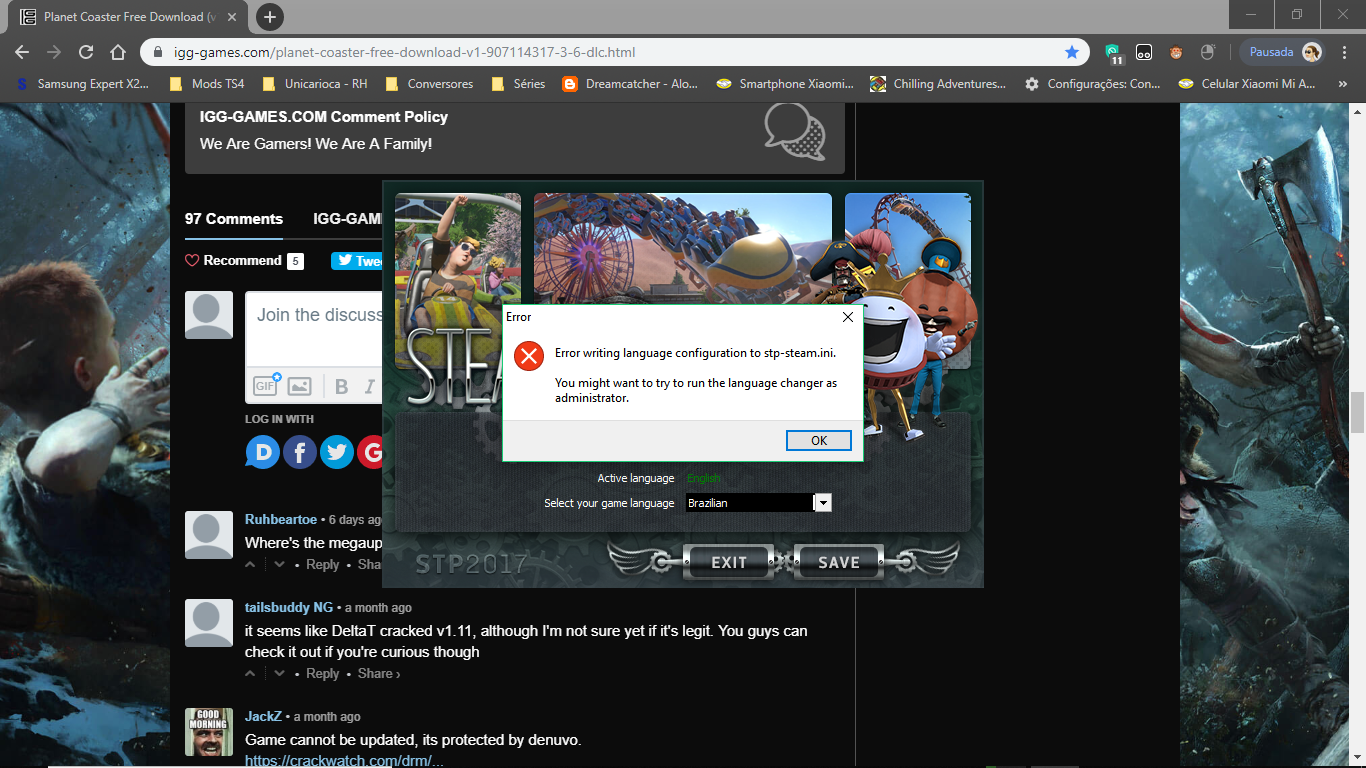
Task: Reply to Ruhbeartoe's comment
Action: pos(323,565)
